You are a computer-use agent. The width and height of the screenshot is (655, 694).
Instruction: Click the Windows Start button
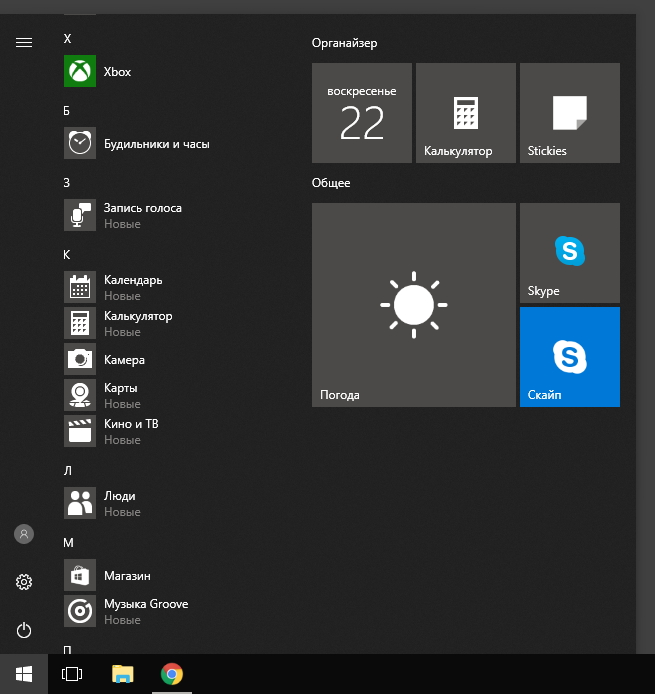pos(24,674)
